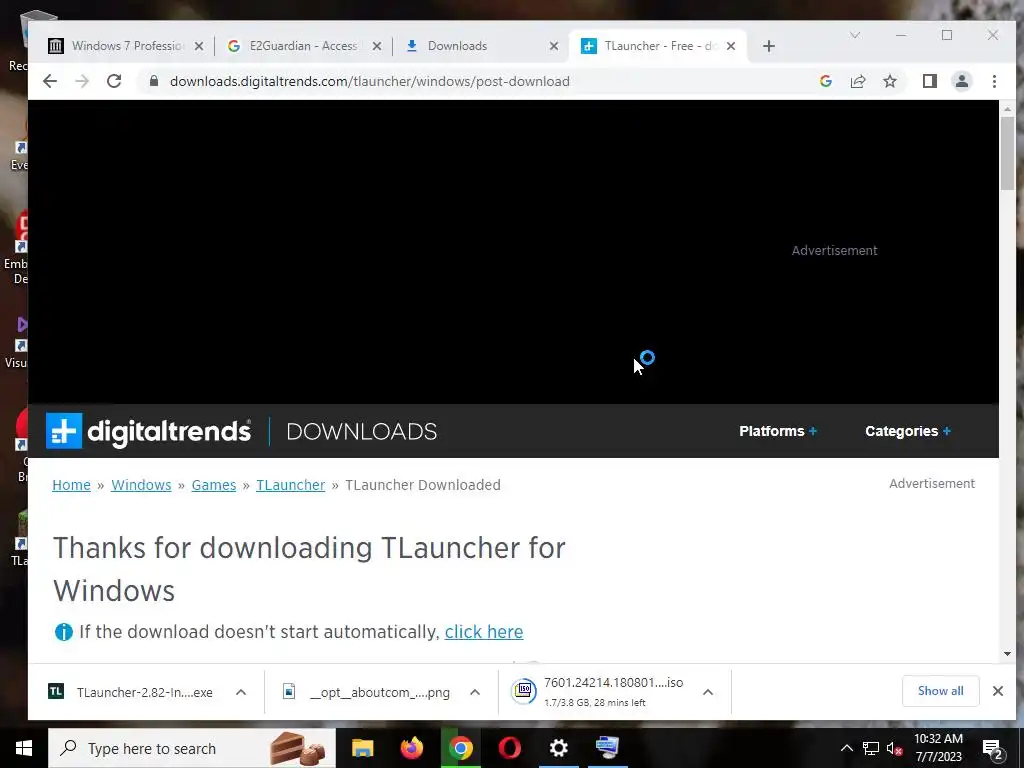
Task: Click the forward navigation arrow
Action: [x=82, y=81]
